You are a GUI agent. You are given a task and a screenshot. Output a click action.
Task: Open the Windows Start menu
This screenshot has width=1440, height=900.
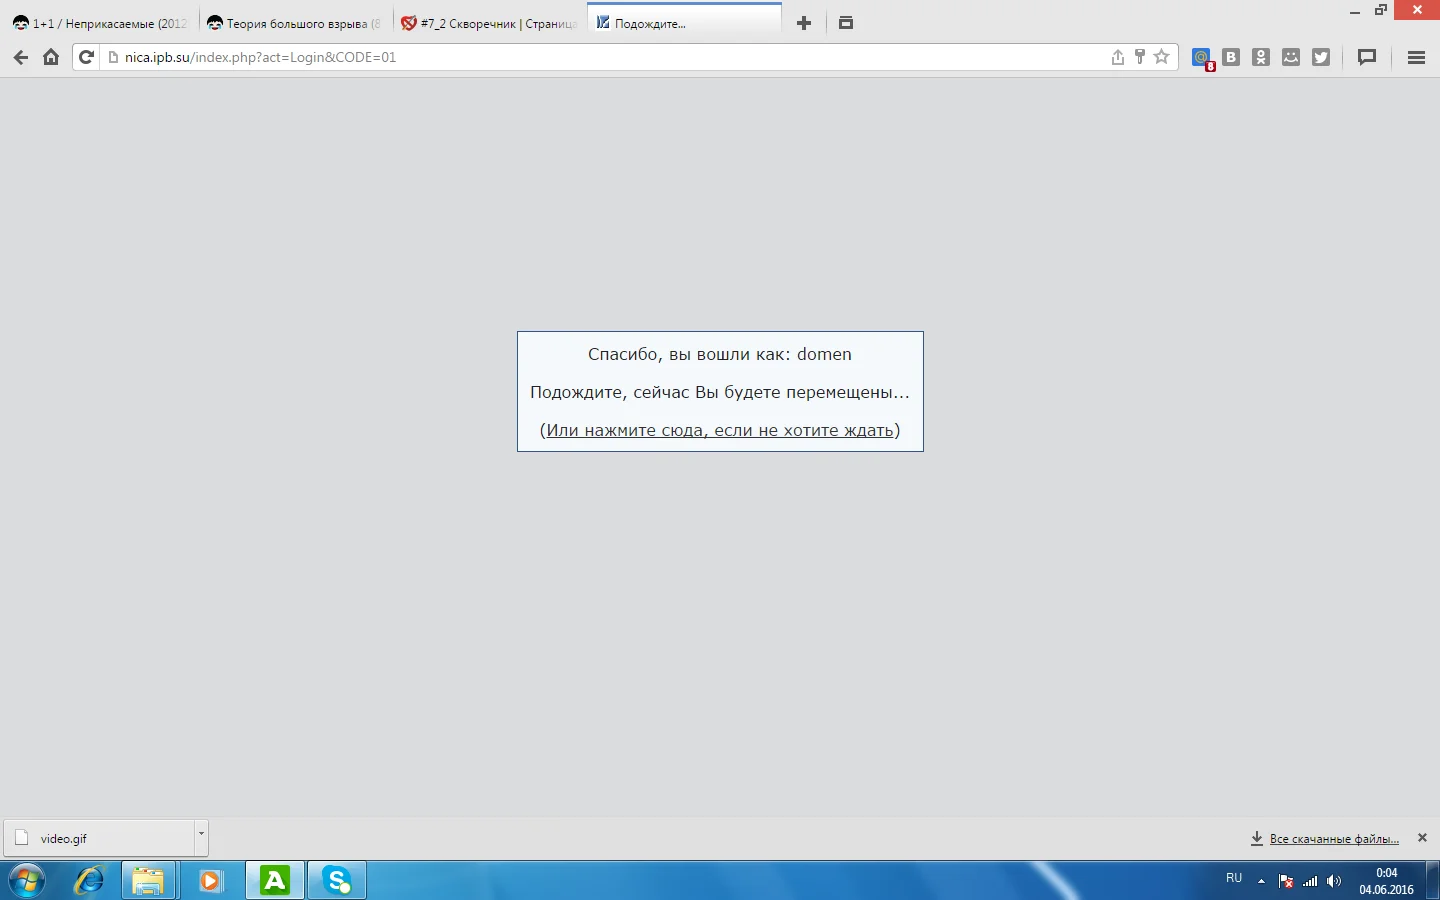click(27, 881)
